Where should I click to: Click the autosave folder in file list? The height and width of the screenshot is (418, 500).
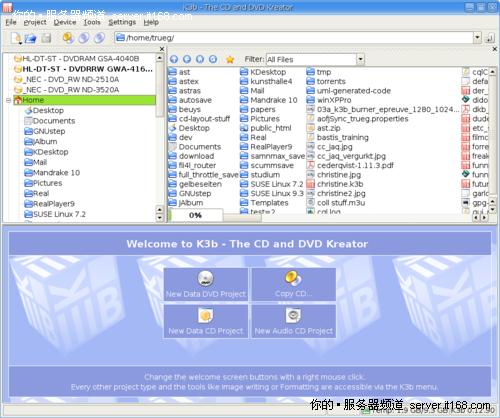pyautogui.click(x=190, y=100)
